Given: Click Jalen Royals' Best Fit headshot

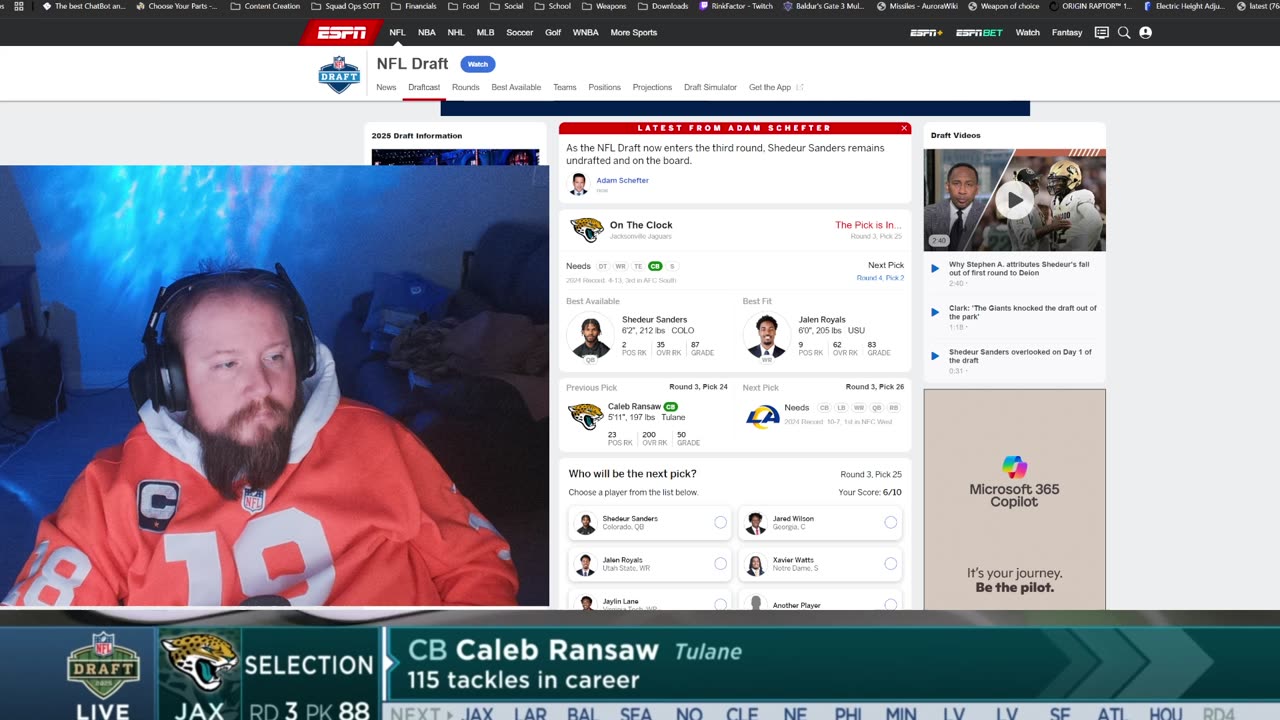Looking at the screenshot, I should pyautogui.click(x=767, y=337).
